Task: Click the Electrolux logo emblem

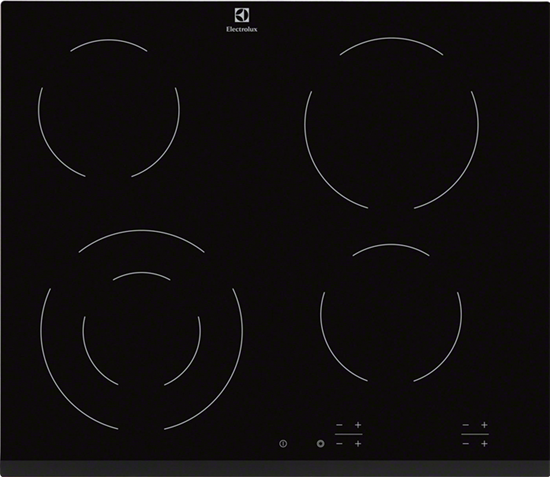Action: point(242,15)
